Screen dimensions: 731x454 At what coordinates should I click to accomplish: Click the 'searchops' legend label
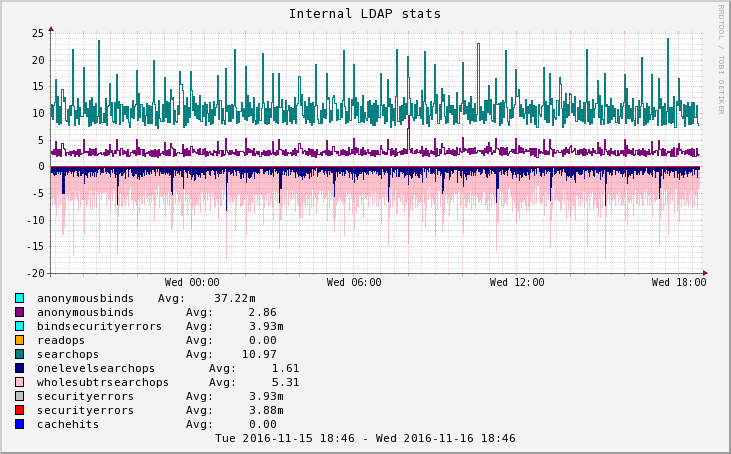point(68,355)
